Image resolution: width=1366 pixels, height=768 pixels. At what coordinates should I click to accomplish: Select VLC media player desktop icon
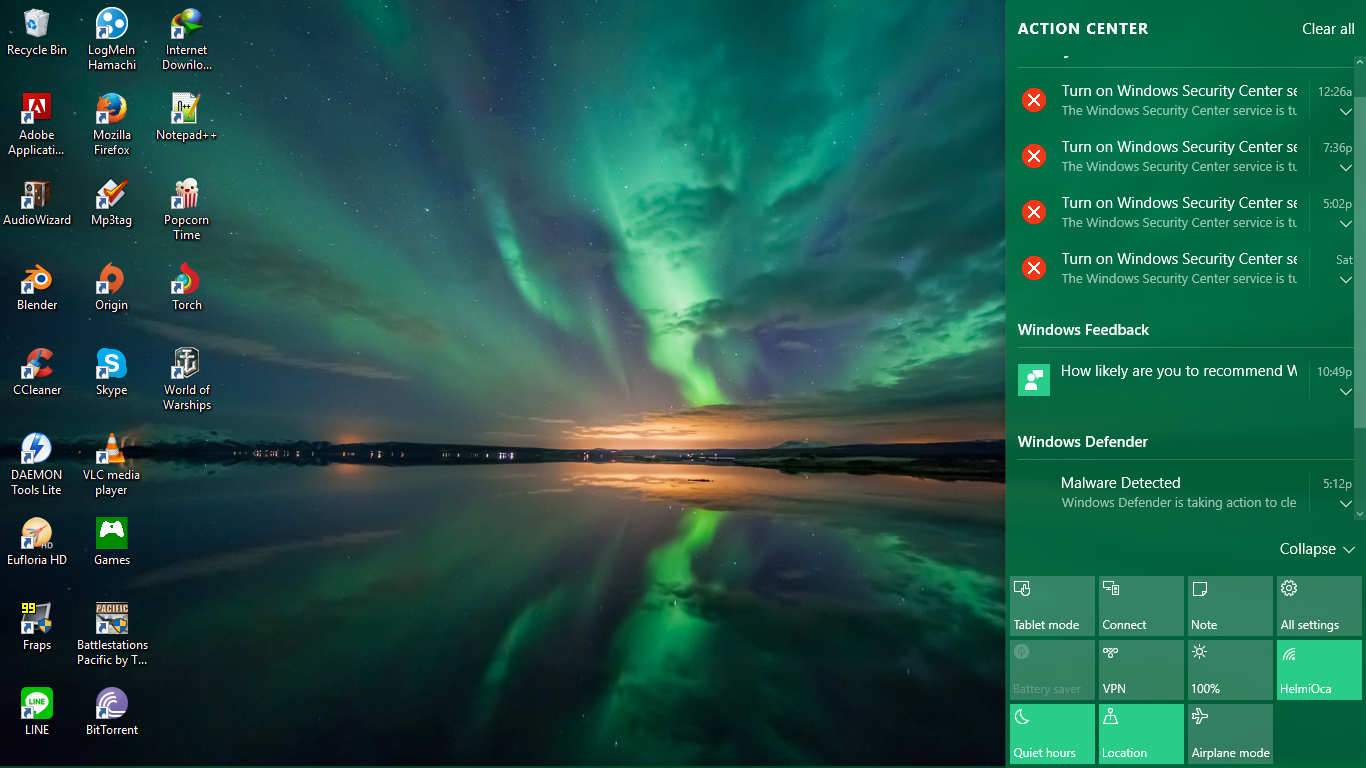click(112, 464)
